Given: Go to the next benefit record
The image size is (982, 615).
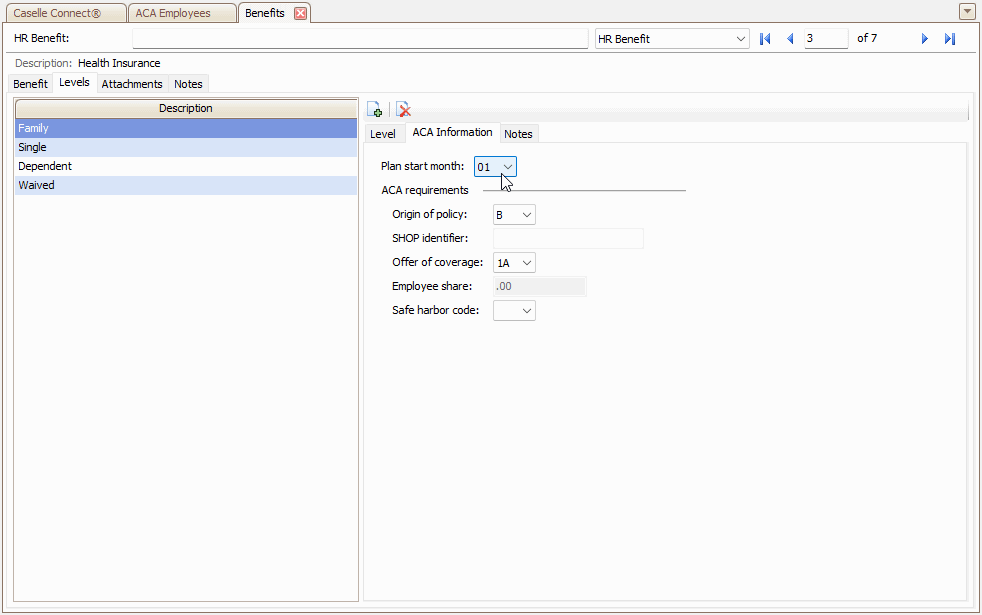Looking at the screenshot, I should tap(924, 39).
